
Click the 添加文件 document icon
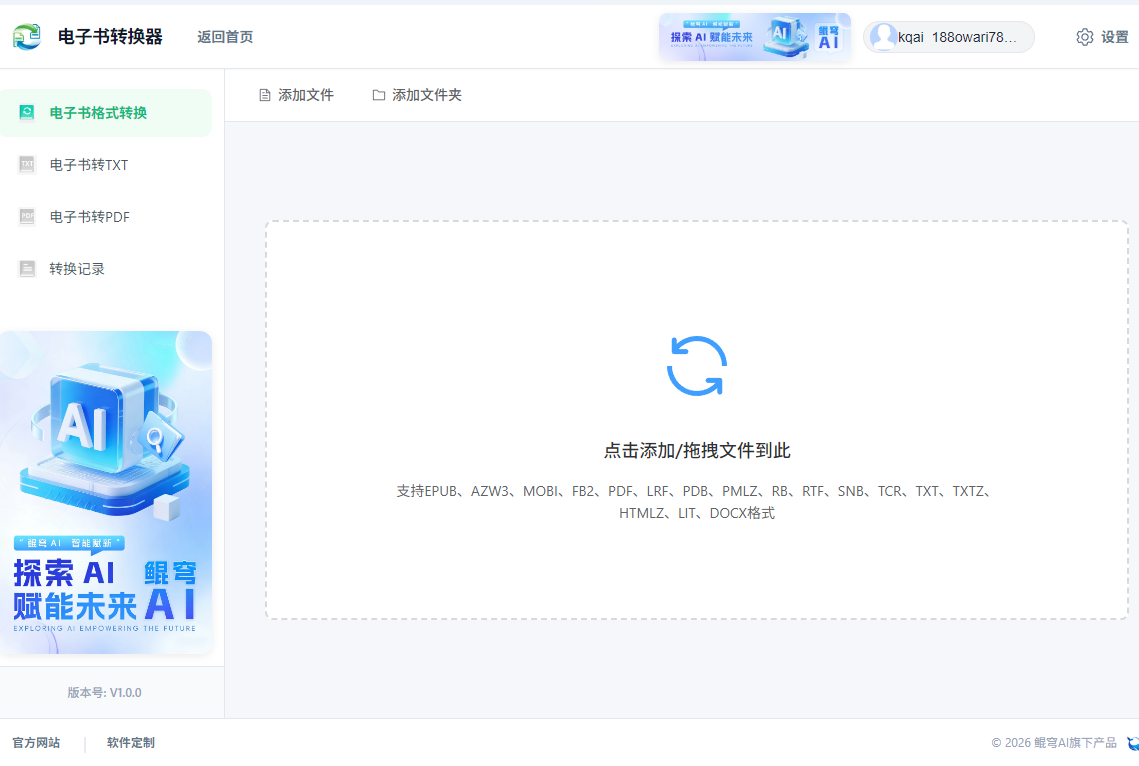tap(263, 94)
